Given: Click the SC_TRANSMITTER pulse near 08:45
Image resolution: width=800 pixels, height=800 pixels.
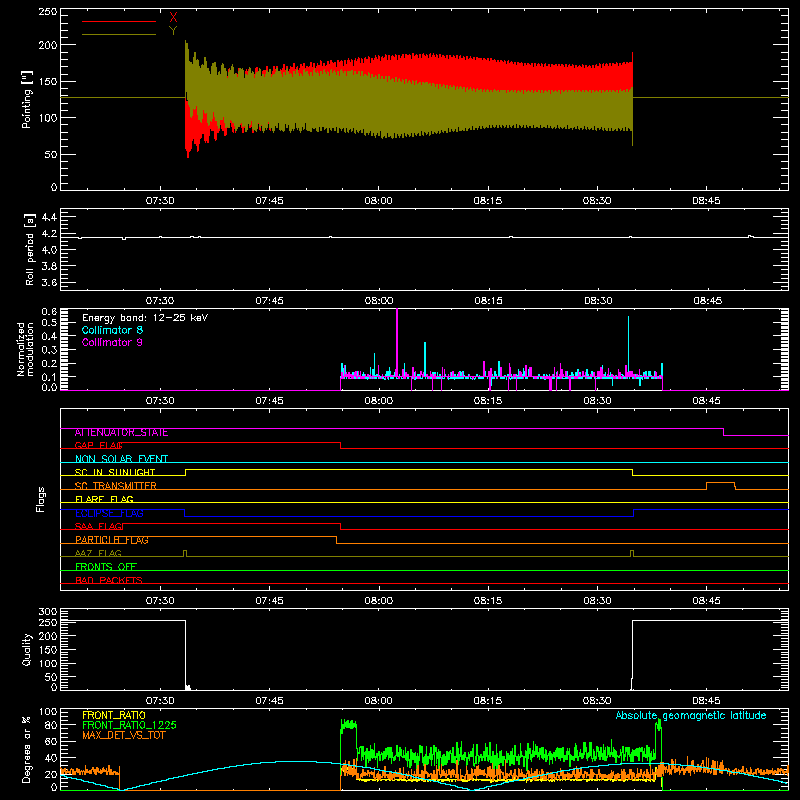Looking at the screenshot, I should pyautogui.click(x=720, y=485).
